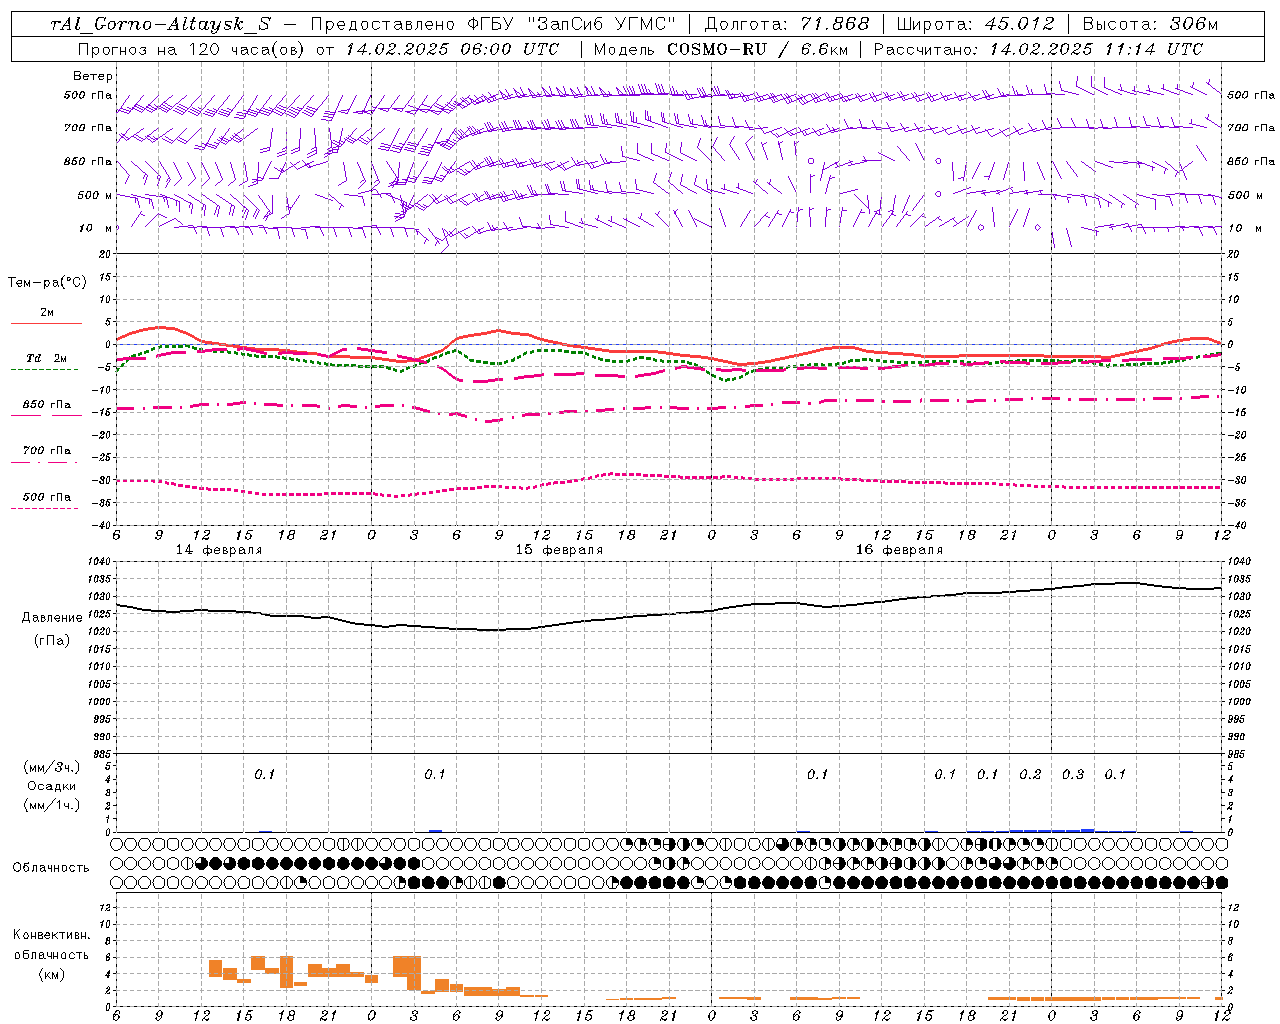Click the (мм/1ч.) unit label
Image resolution: width=1280 pixels, height=1024 pixels.
tap(52, 805)
